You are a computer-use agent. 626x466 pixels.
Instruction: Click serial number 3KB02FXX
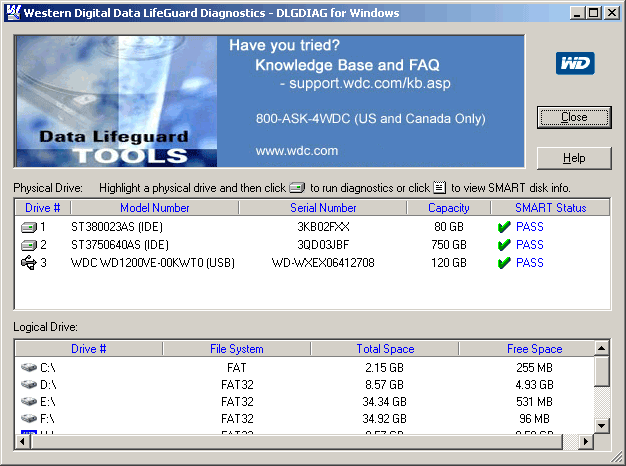tap(323, 227)
